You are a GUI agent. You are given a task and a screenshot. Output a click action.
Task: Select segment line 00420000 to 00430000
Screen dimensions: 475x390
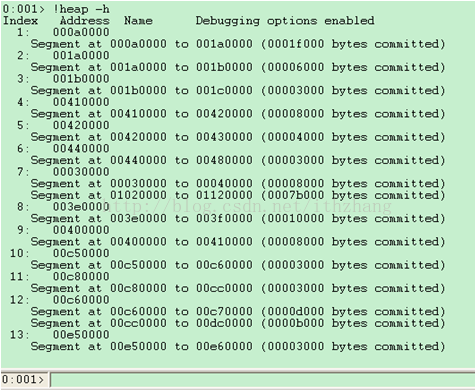pos(238,137)
